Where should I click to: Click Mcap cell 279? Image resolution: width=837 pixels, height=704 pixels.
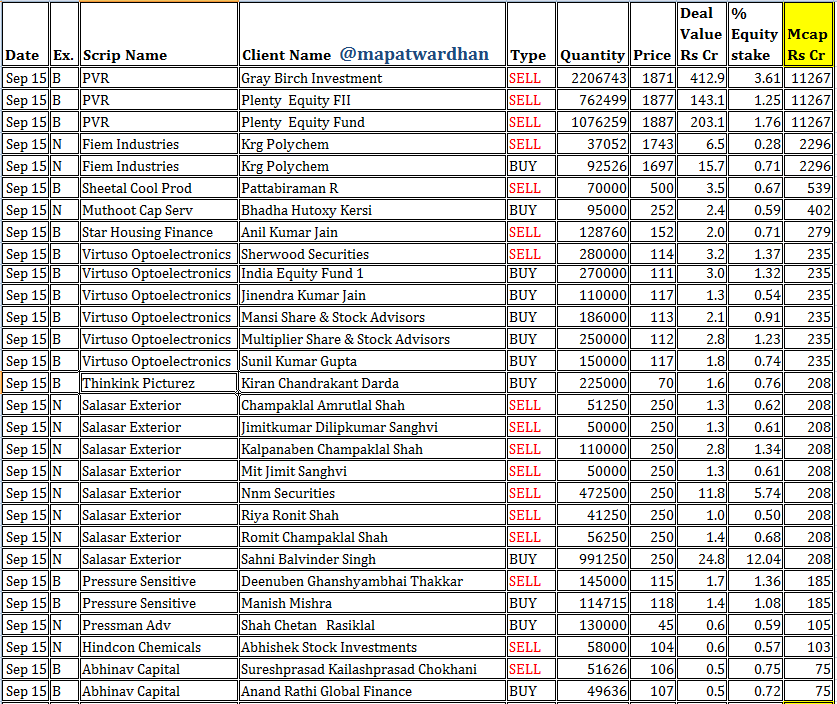pyautogui.click(x=808, y=232)
